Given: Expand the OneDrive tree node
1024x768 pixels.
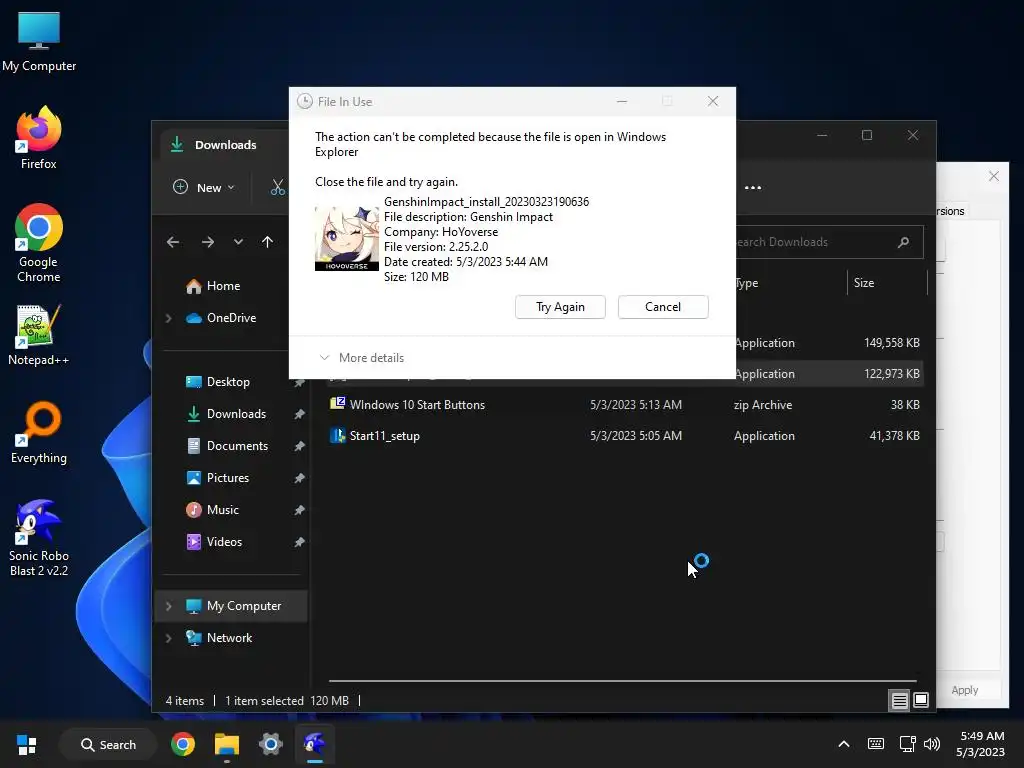Looking at the screenshot, I should point(168,318).
